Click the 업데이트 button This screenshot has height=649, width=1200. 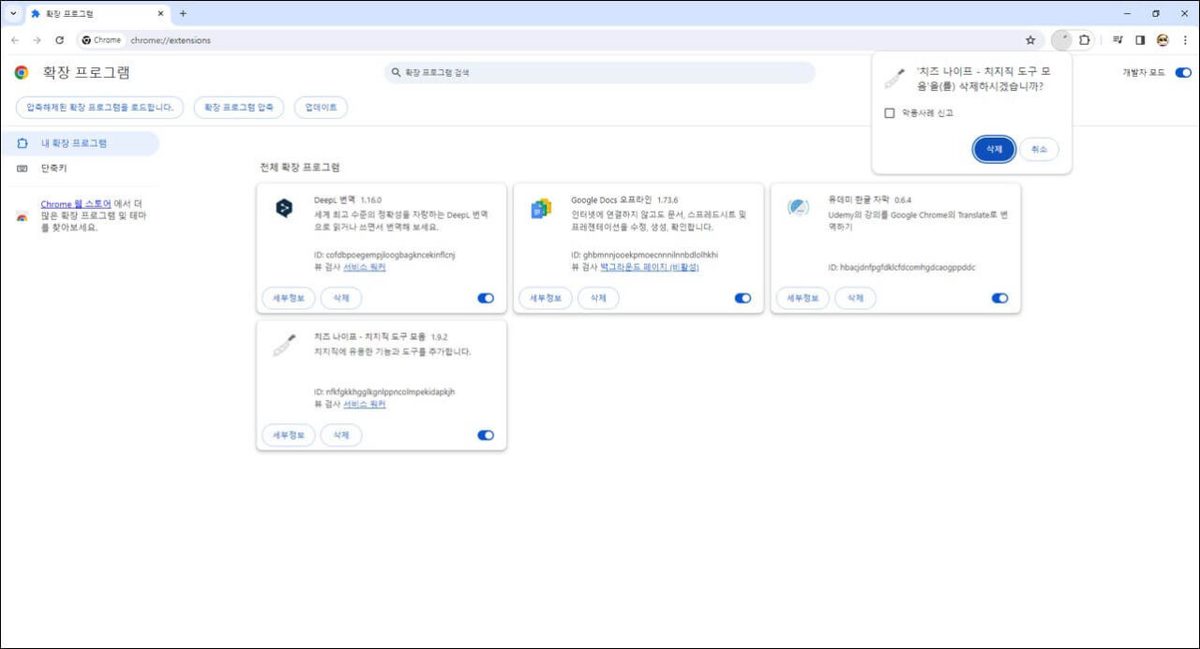[321, 107]
